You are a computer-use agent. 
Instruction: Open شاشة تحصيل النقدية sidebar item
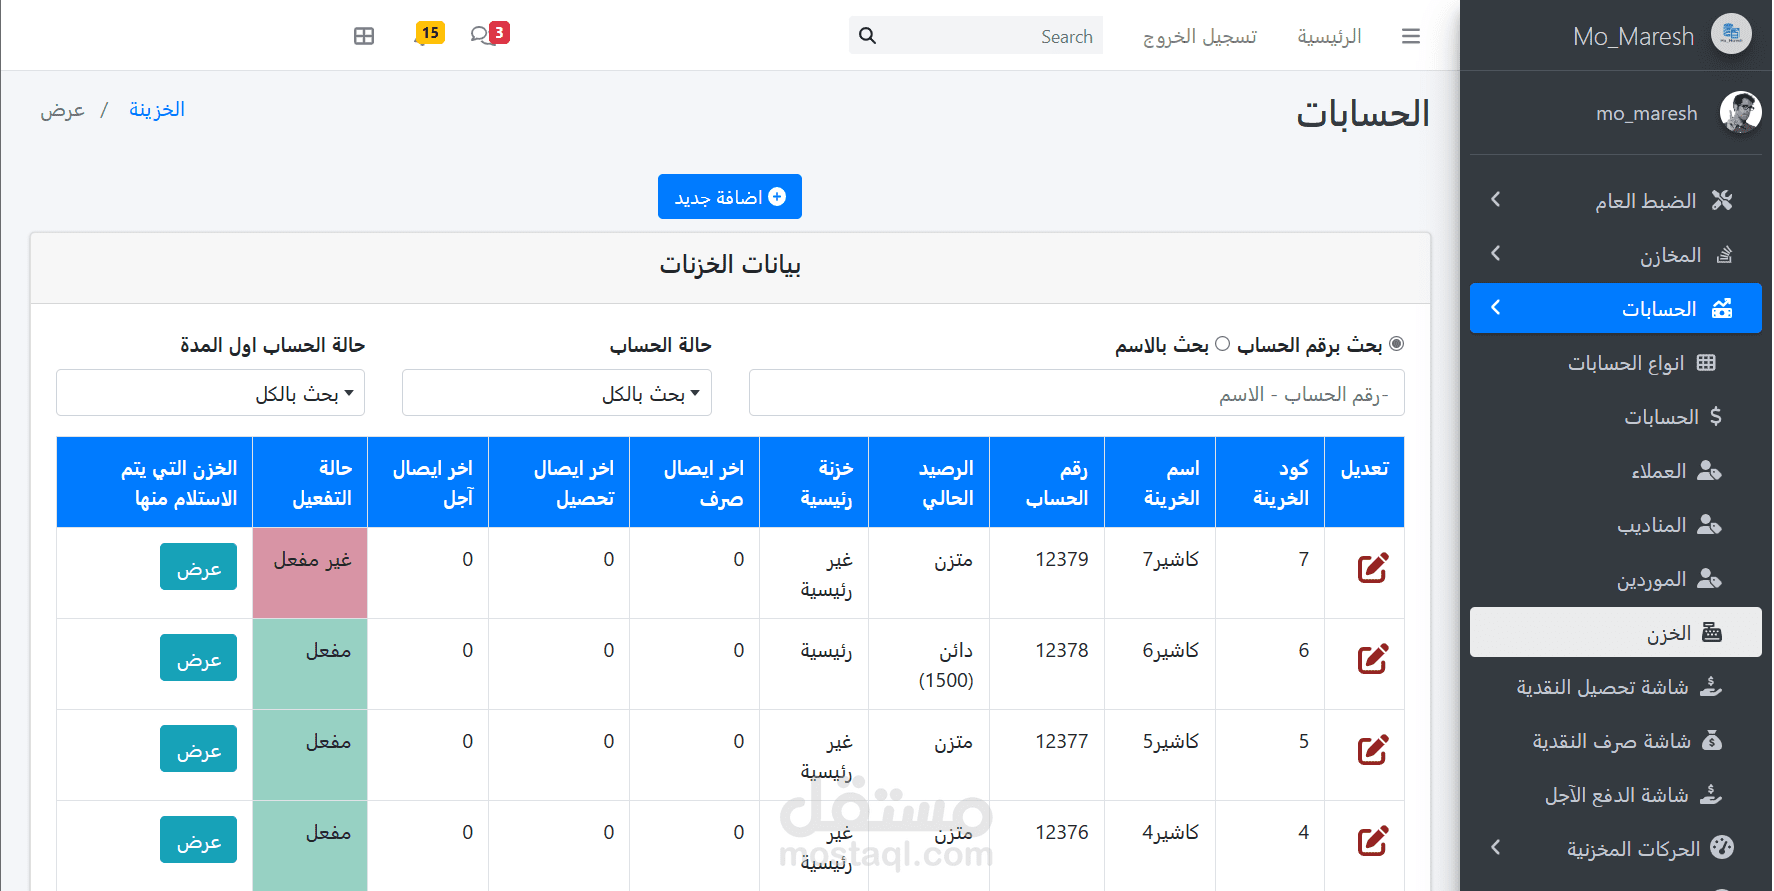pyautogui.click(x=1616, y=686)
